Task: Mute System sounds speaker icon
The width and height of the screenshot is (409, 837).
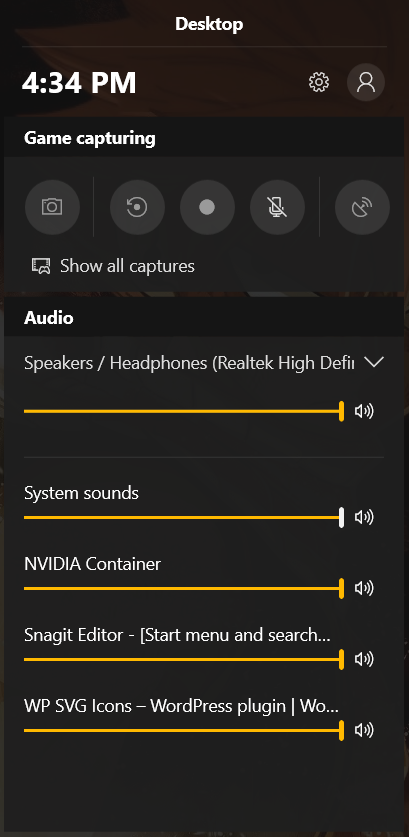Action: click(x=364, y=517)
